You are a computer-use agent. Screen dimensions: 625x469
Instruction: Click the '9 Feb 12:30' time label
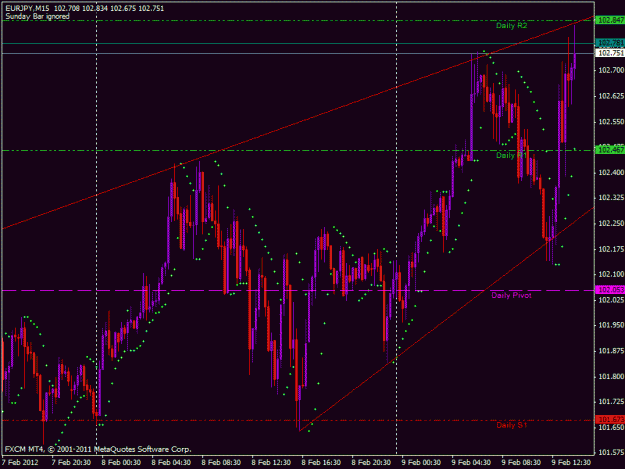[571, 462]
